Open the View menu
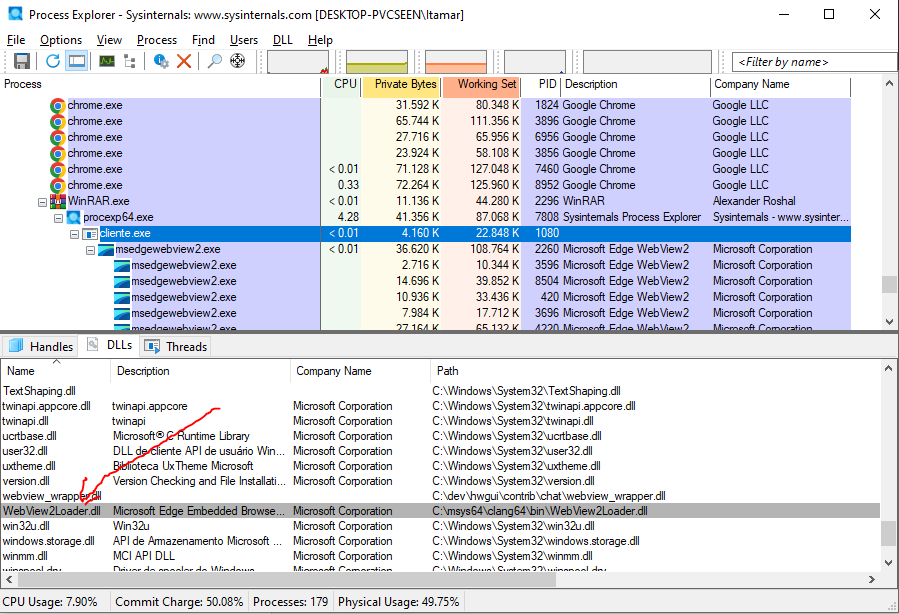This screenshot has height=614, width=899. tap(109, 40)
